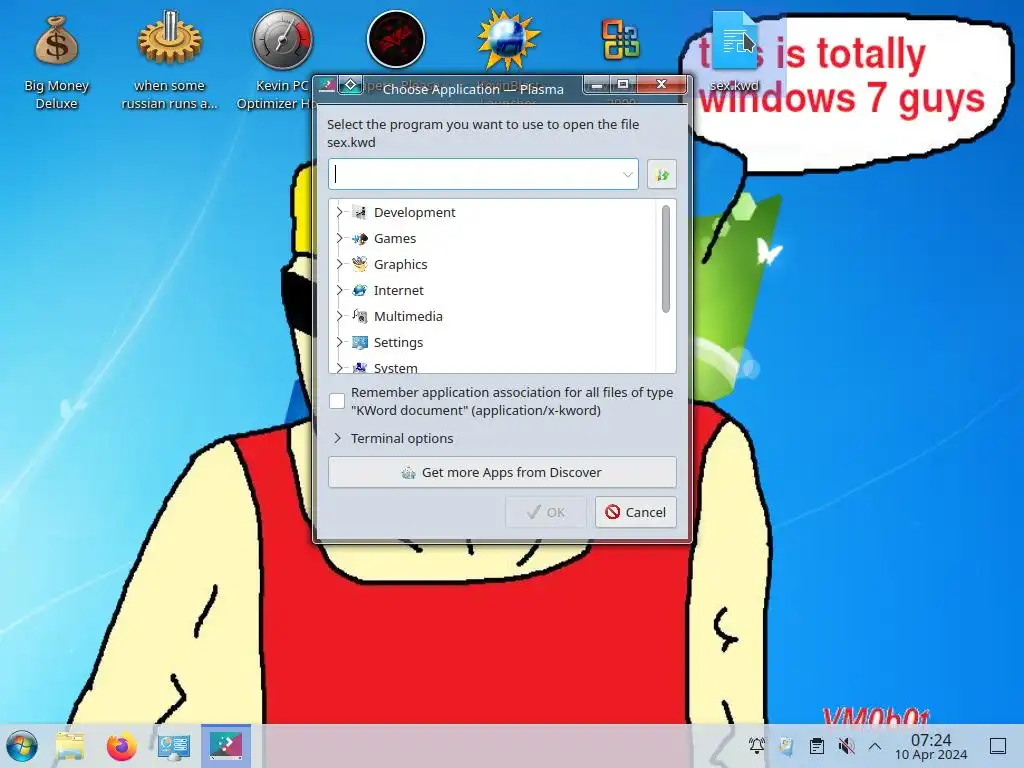
Task: Click the Show Desktop button in taskbar
Action: click(998, 746)
